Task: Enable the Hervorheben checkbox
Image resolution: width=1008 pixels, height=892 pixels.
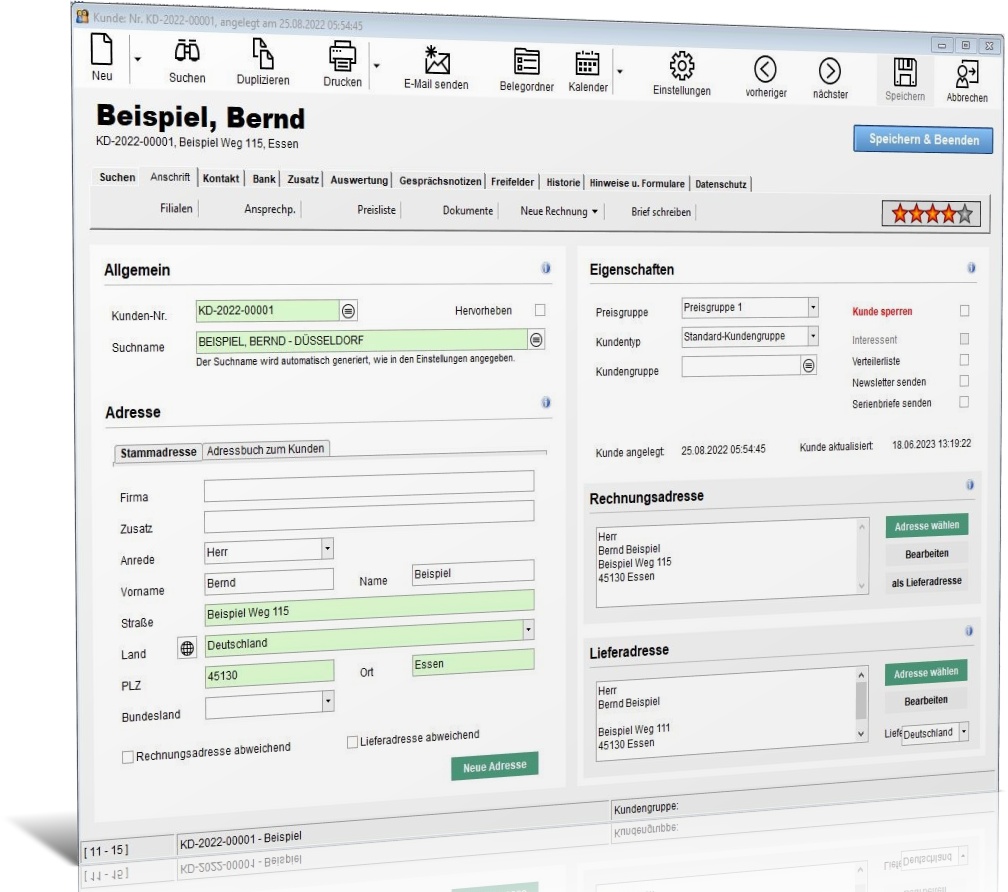Action: coord(540,310)
